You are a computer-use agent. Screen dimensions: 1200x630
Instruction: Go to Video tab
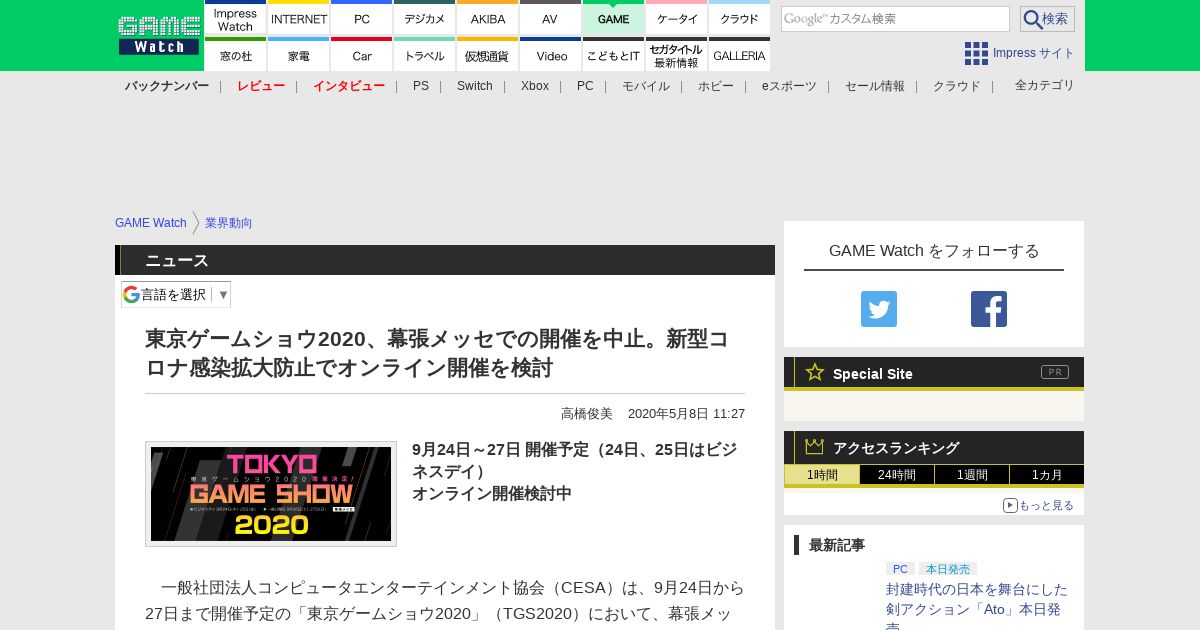point(550,55)
